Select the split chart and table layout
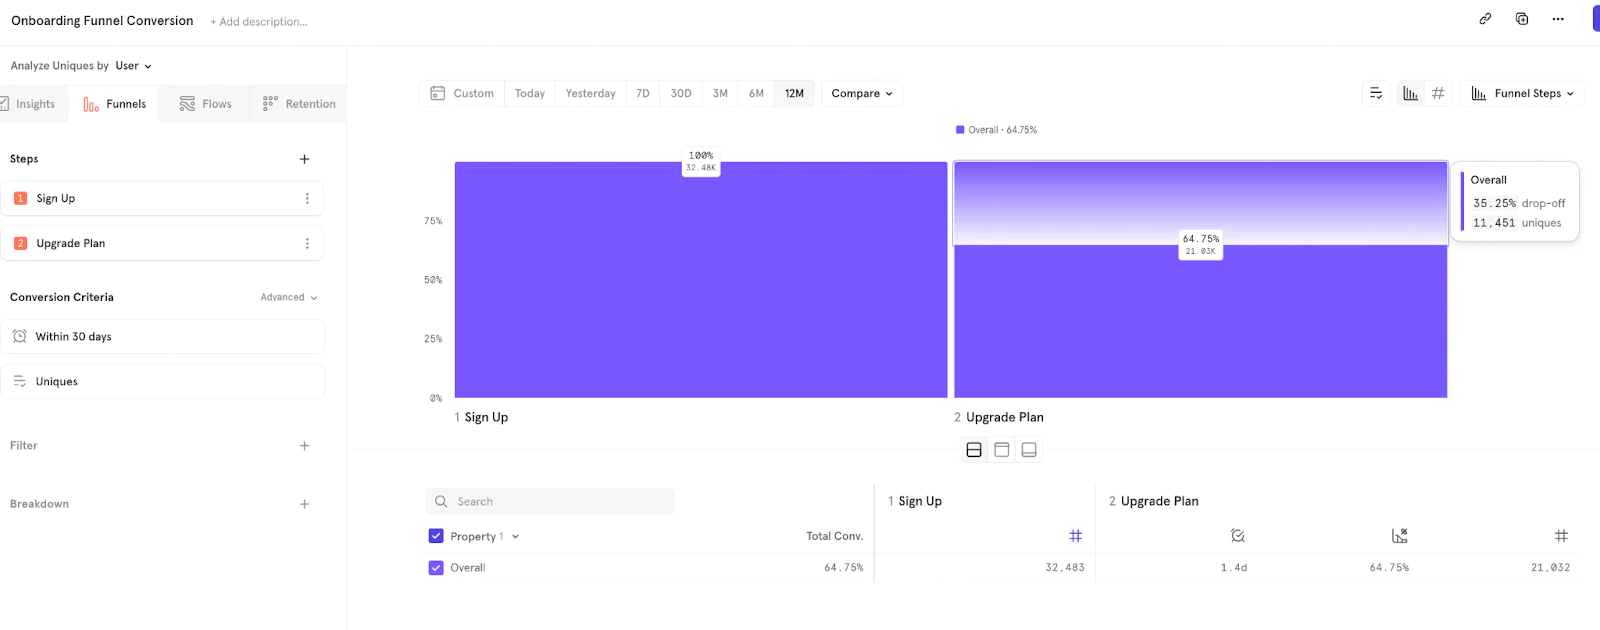 pyautogui.click(x=974, y=450)
